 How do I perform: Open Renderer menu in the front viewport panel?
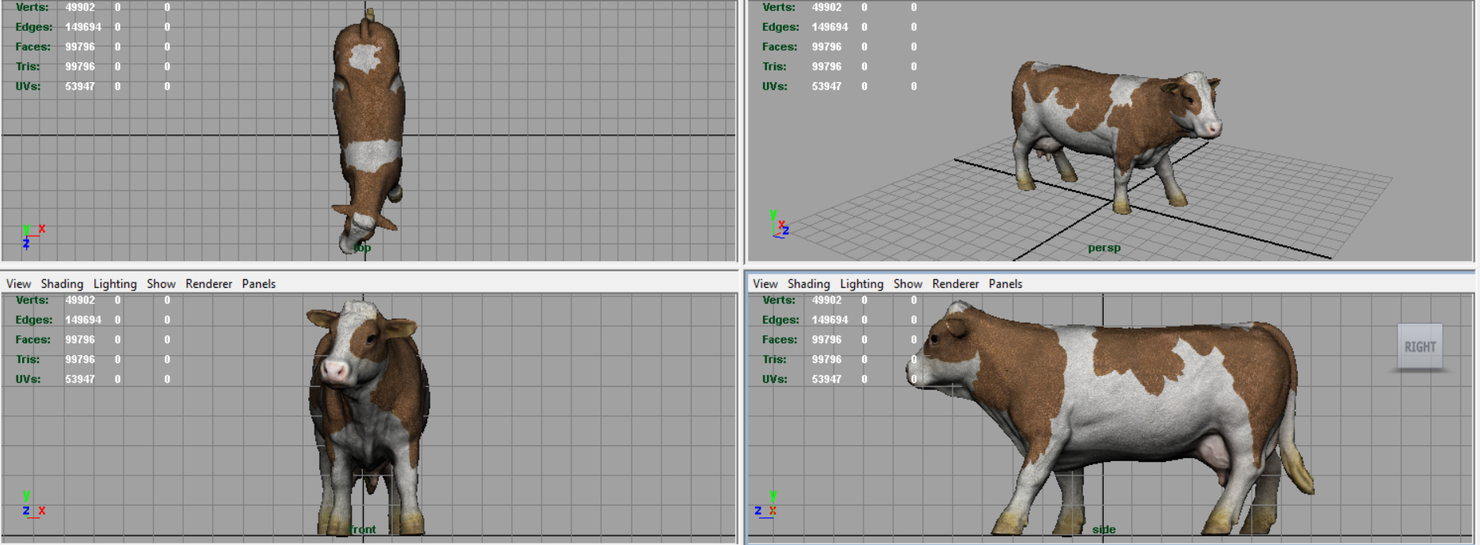(209, 284)
